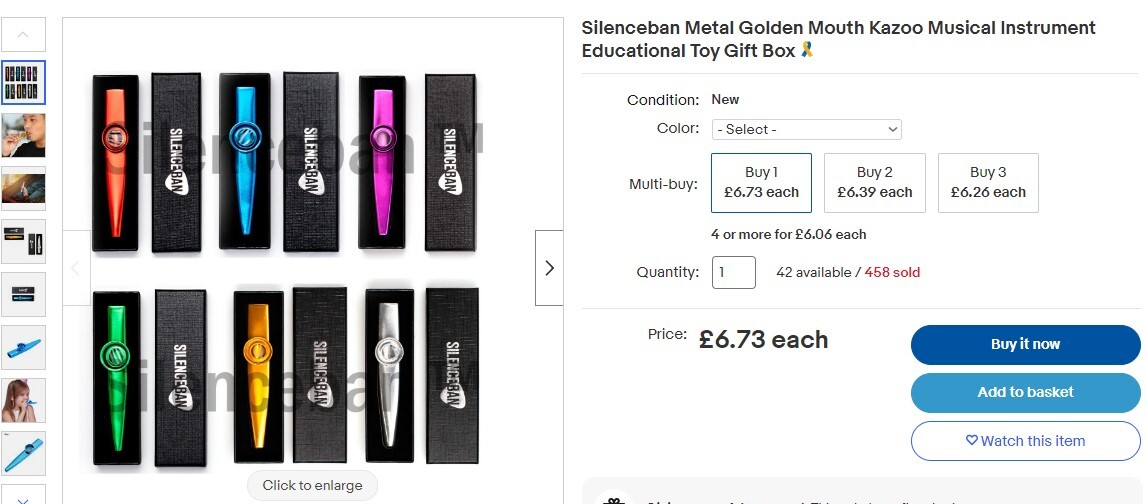The image size is (1146, 504).
Task: Select thumbnail of black boxed kazoo set
Action: (23, 241)
